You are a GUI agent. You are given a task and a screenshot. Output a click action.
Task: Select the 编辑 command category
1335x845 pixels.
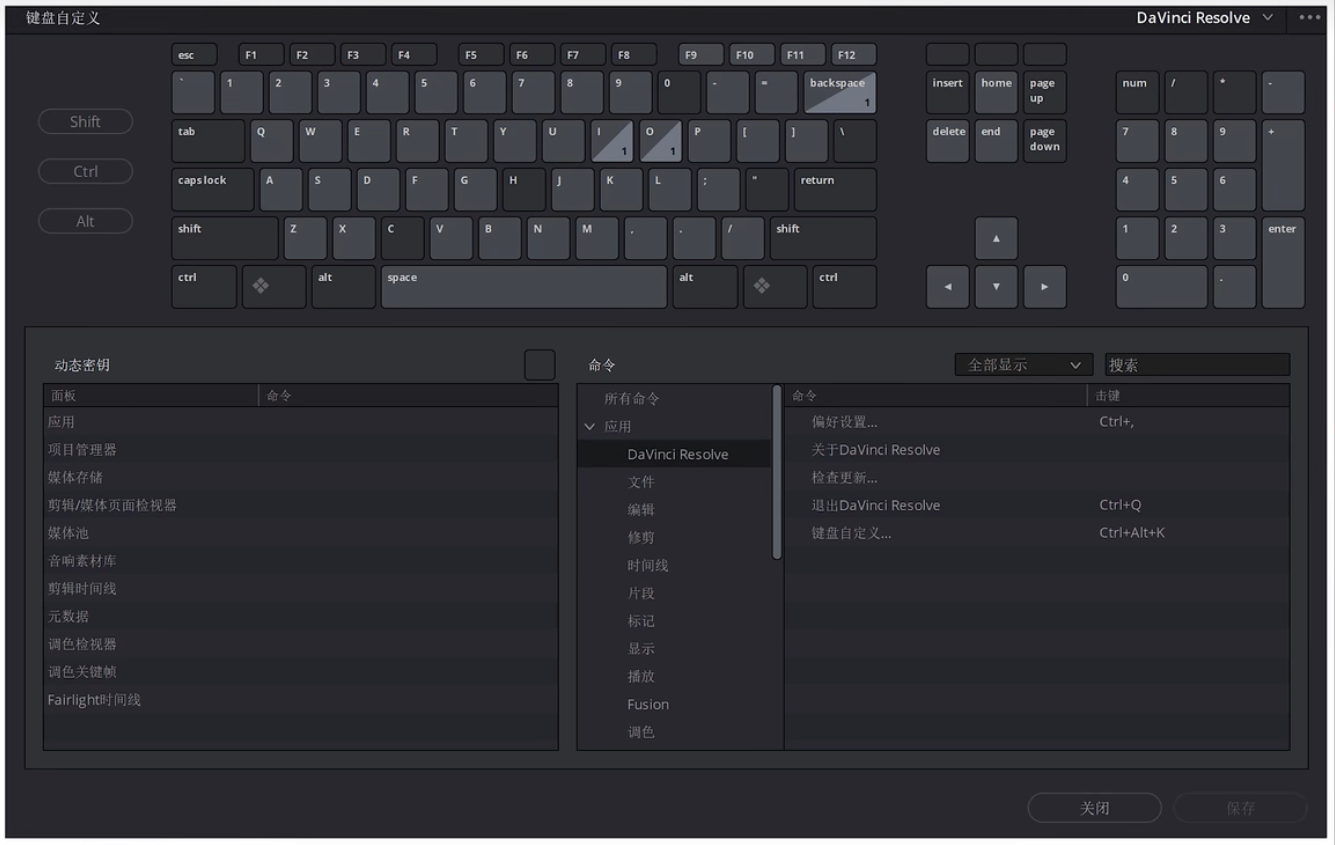pos(641,510)
